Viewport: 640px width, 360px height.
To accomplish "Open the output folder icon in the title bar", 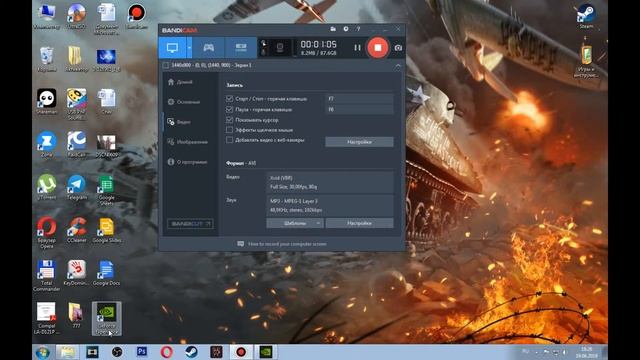I will coord(333,29).
